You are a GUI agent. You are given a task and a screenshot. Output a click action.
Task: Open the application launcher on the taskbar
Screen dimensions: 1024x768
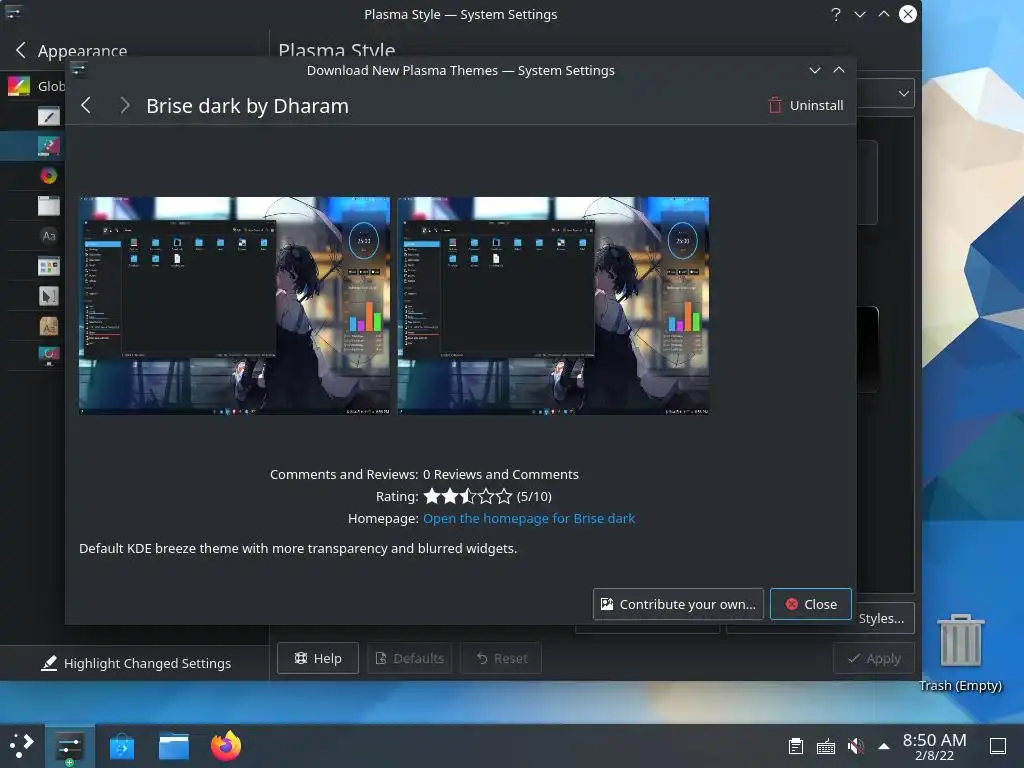click(x=22, y=745)
